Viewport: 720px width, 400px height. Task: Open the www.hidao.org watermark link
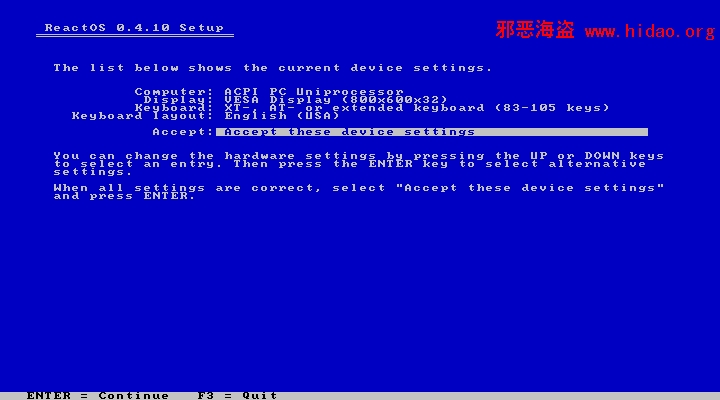[650, 31]
